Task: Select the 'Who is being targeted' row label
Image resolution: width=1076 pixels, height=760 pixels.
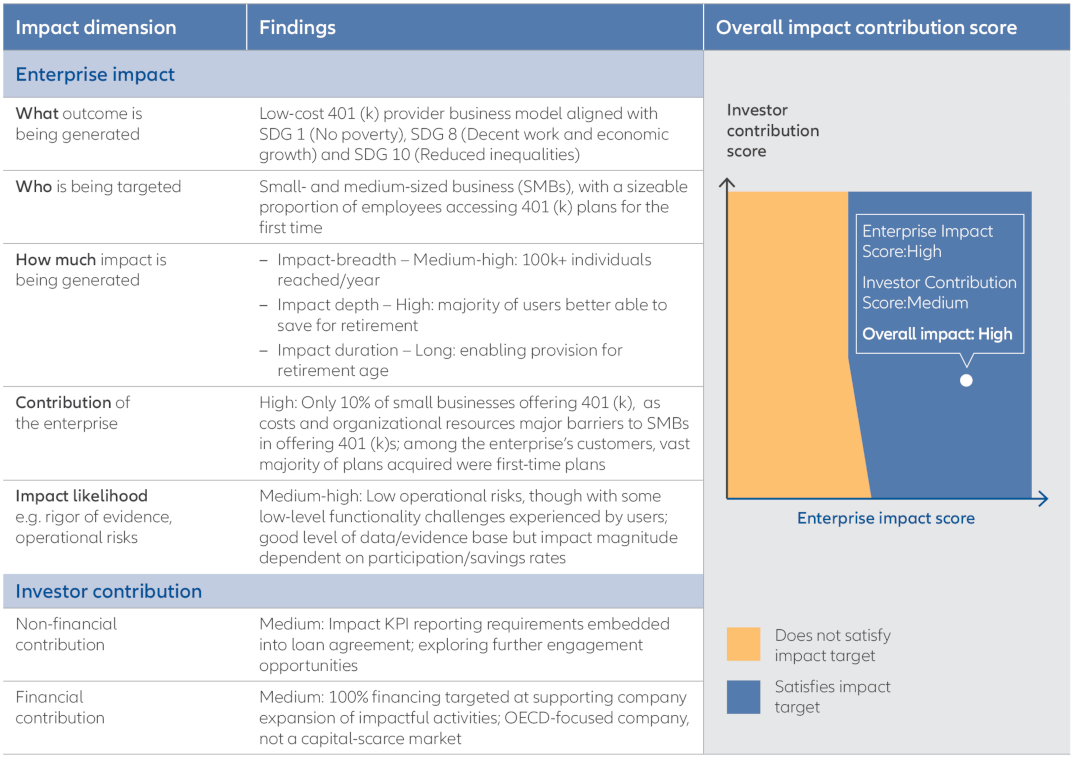Action: click(98, 186)
